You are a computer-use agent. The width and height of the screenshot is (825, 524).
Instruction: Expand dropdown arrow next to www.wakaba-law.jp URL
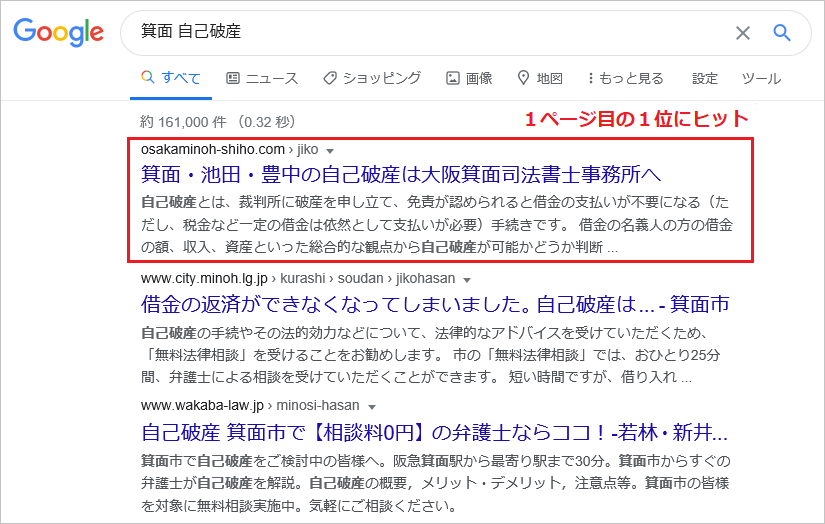click(372, 407)
